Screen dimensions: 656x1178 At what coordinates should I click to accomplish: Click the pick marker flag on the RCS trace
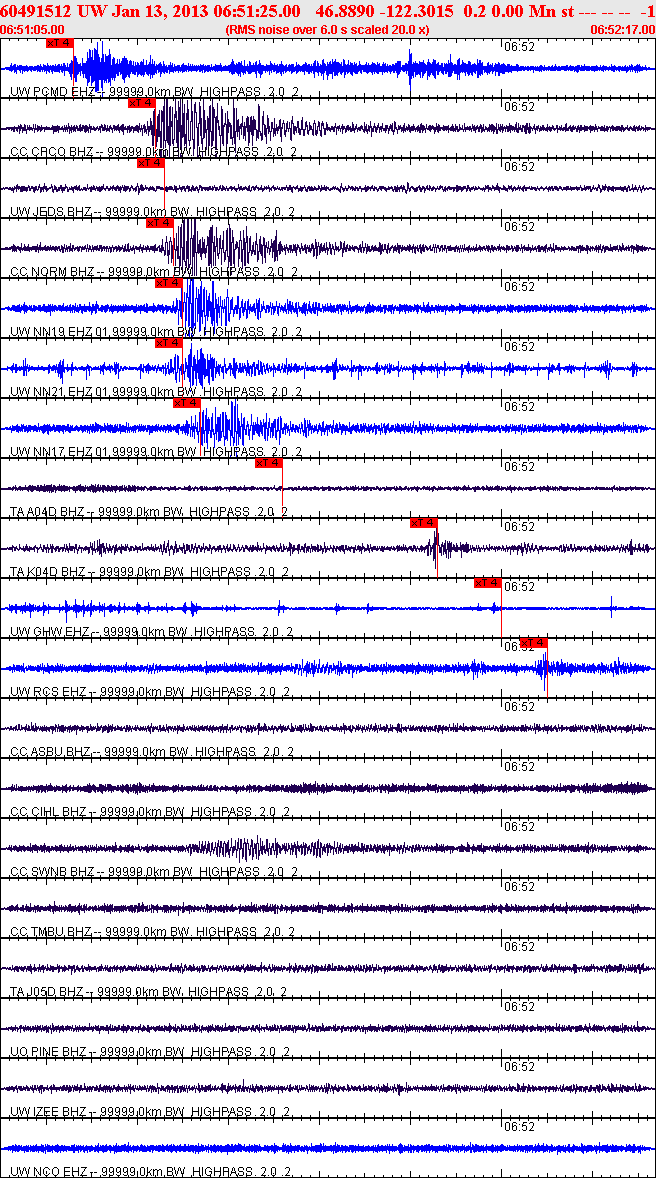(533, 643)
